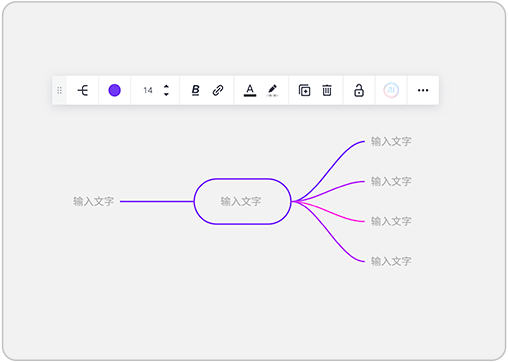Select the topmost right branch 输入文字
Viewport: 508px width, 362px height.
tap(391, 141)
